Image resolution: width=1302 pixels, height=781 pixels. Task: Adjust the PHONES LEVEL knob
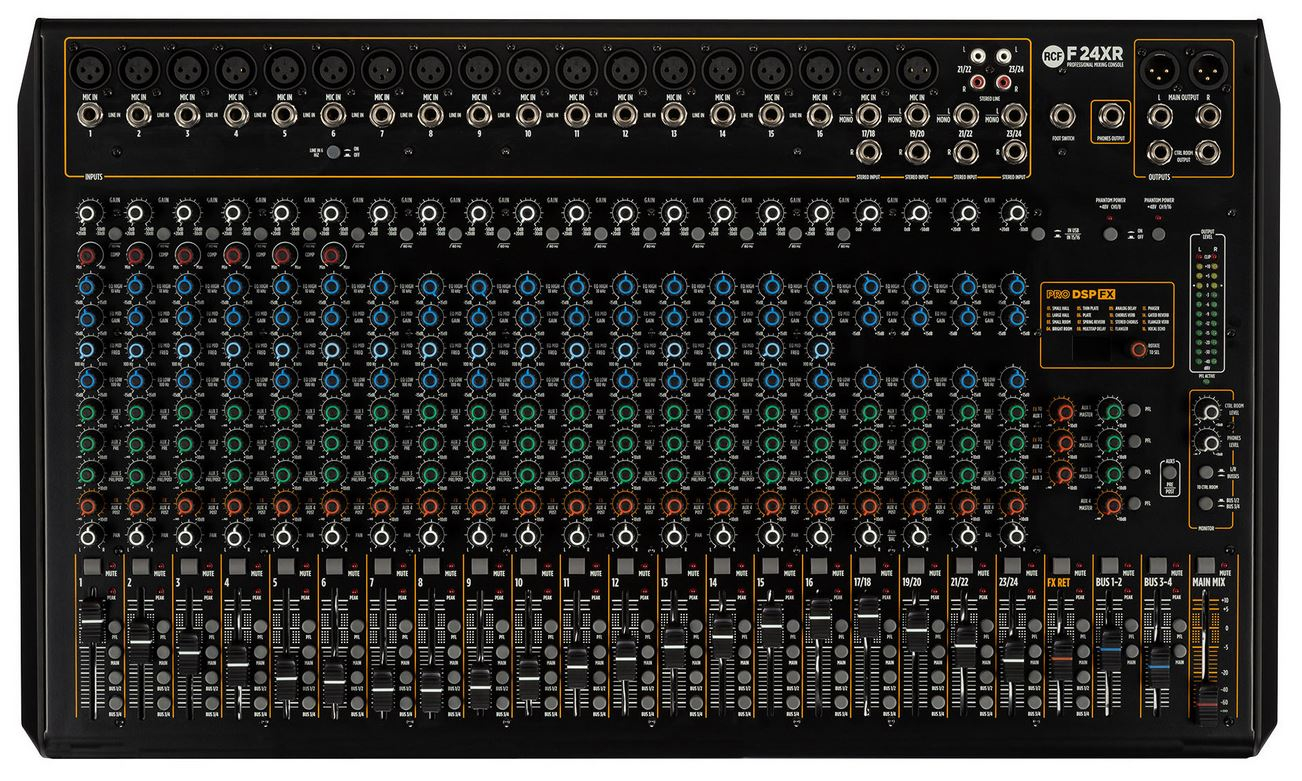[x=1211, y=442]
